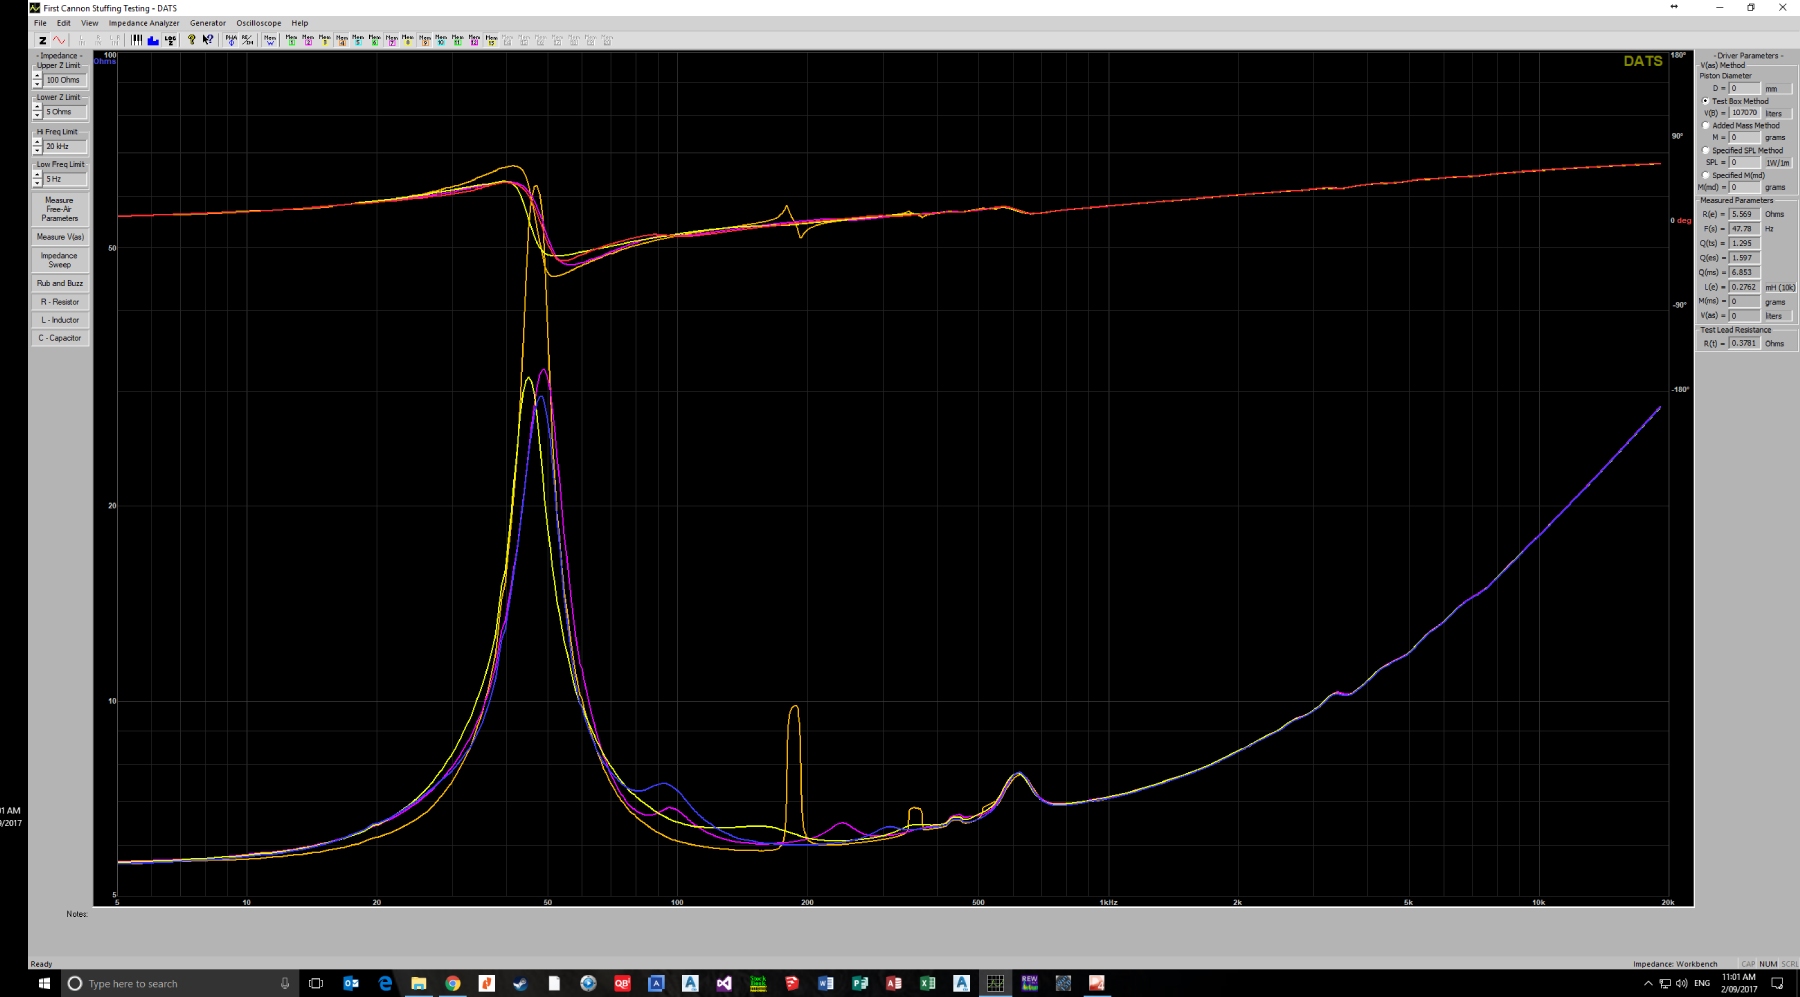Screen dimensions: 1800x997
Task: Toggle memory trace 10 icon
Action: point(441,40)
